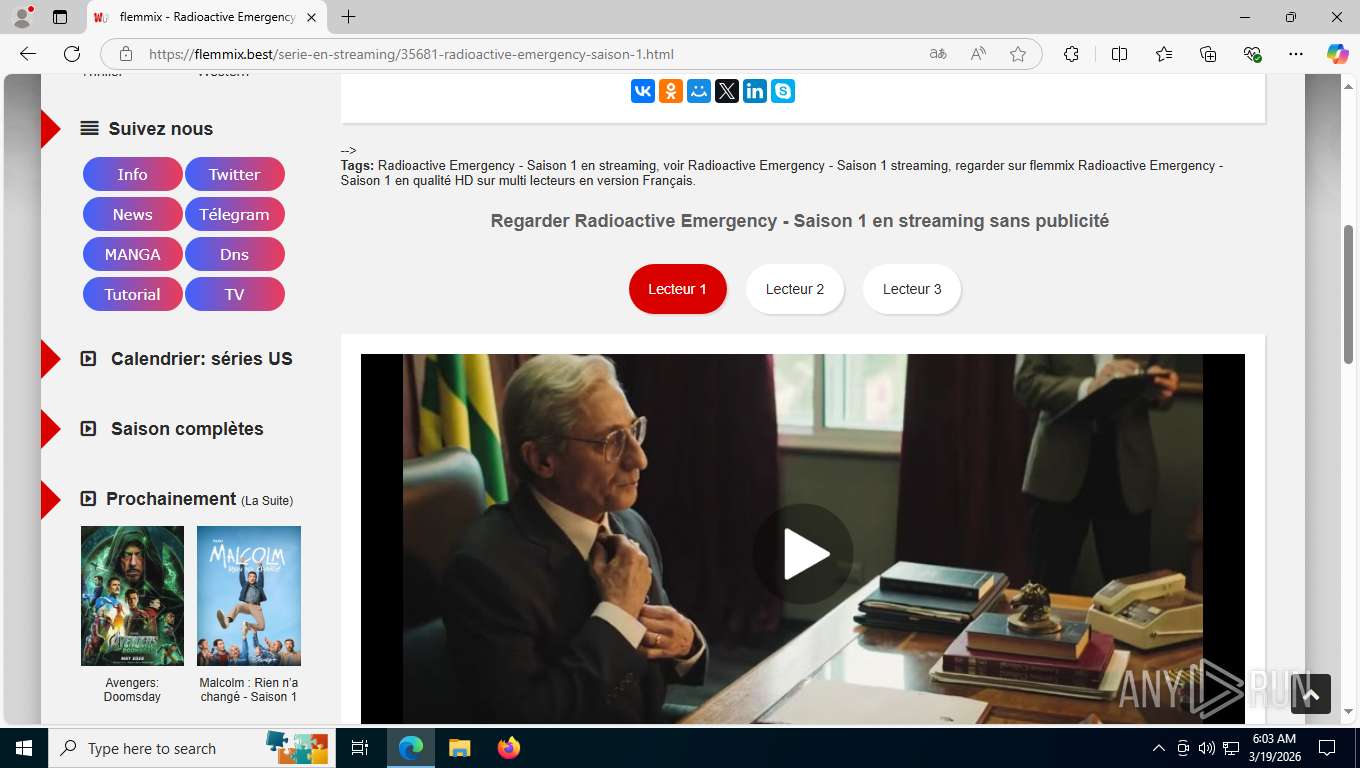Open the Tutorial link button
The height and width of the screenshot is (768, 1360).
[x=133, y=294]
